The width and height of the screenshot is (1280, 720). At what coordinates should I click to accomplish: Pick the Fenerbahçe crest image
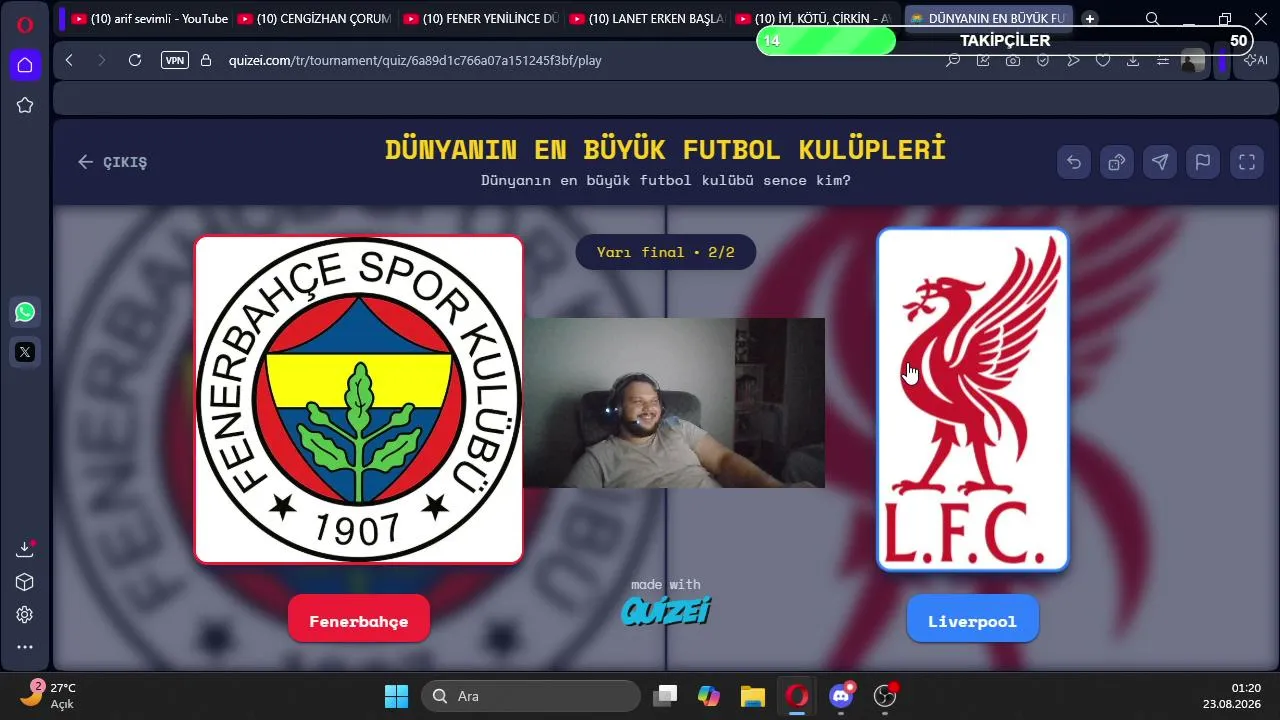(358, 400)
